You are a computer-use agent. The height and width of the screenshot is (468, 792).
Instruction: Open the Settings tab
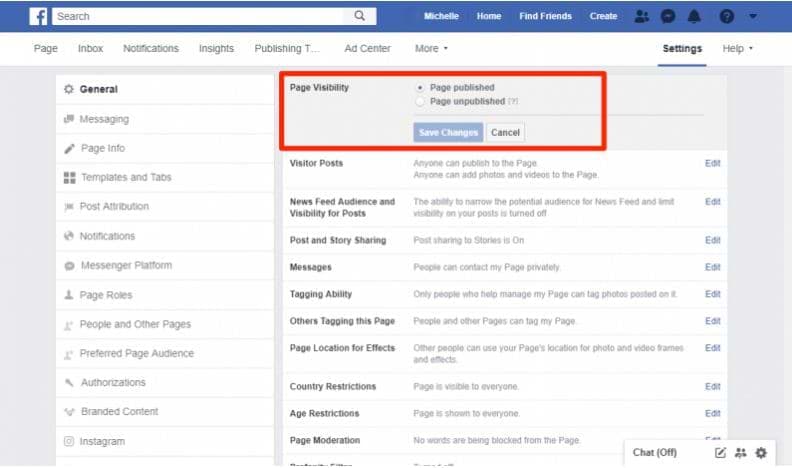coord(682,48)
